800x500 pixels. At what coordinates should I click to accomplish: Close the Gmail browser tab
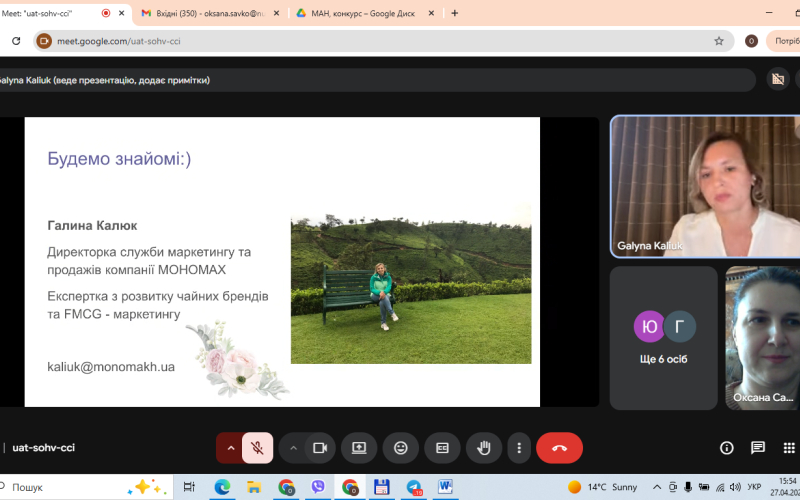point(277,13)
